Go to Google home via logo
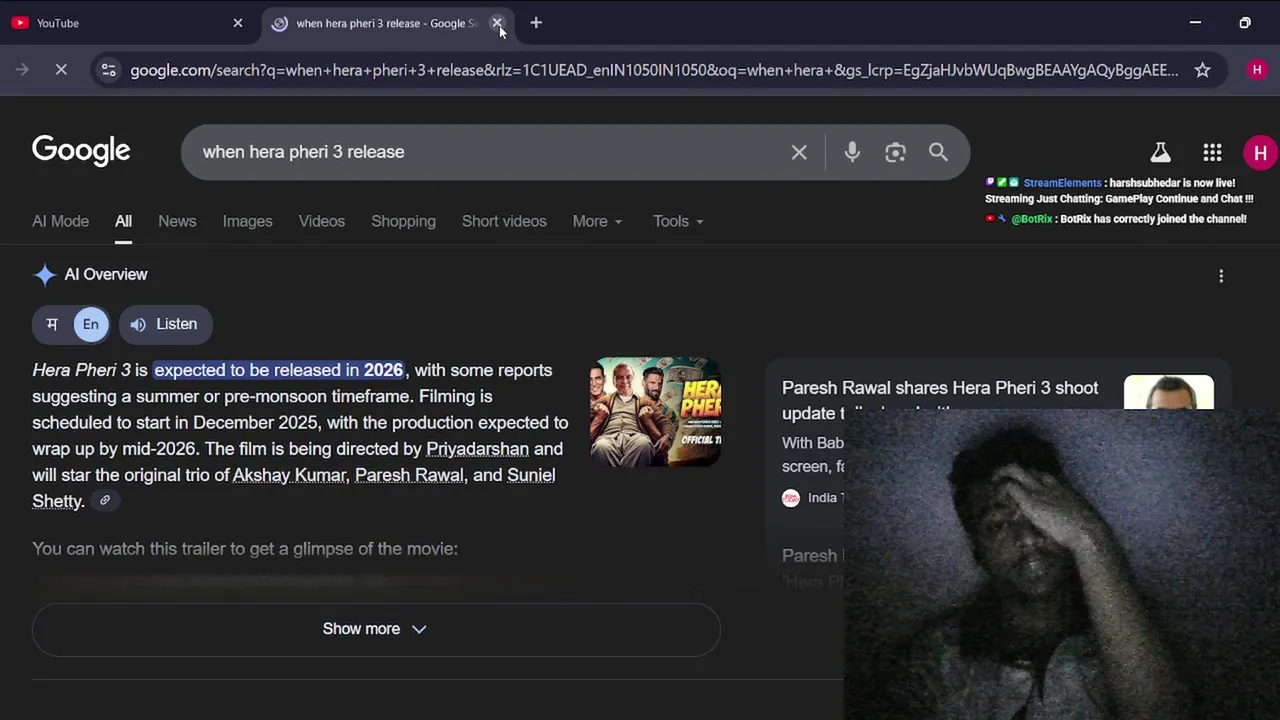The width and height of the screenshot is (1280, 720). coord(81,151)
